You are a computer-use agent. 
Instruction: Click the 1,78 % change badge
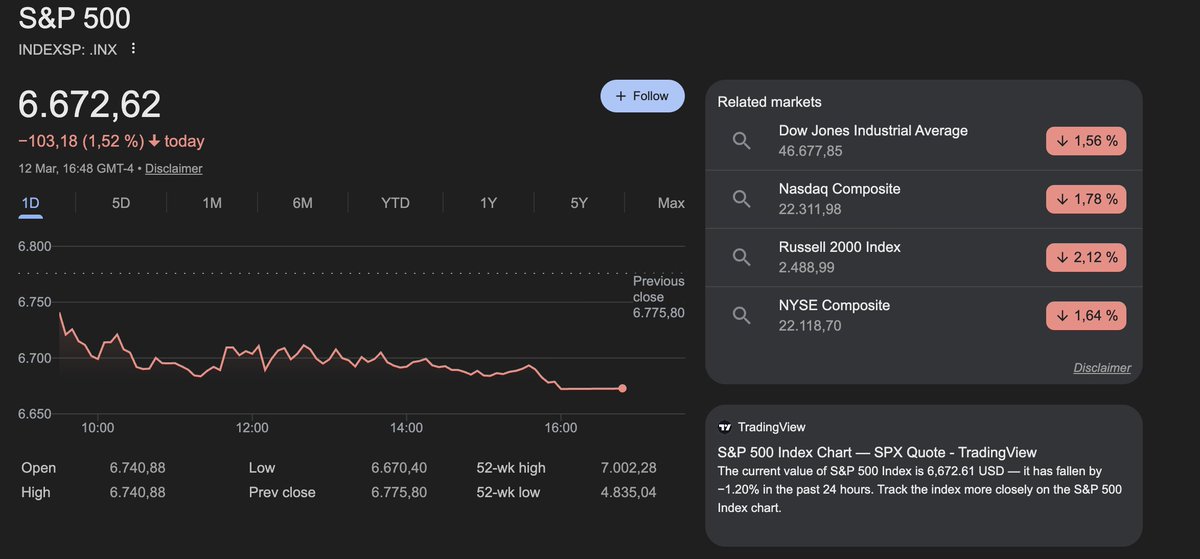1086,200
